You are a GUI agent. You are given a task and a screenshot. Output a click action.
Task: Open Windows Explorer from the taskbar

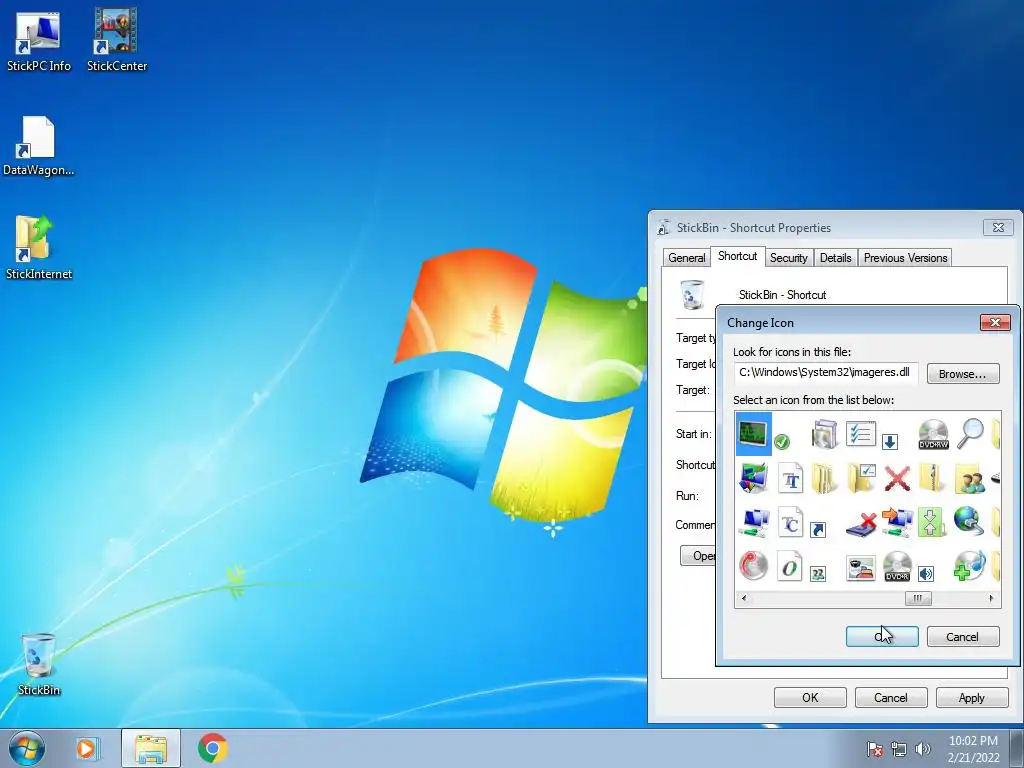click(150, 748)
